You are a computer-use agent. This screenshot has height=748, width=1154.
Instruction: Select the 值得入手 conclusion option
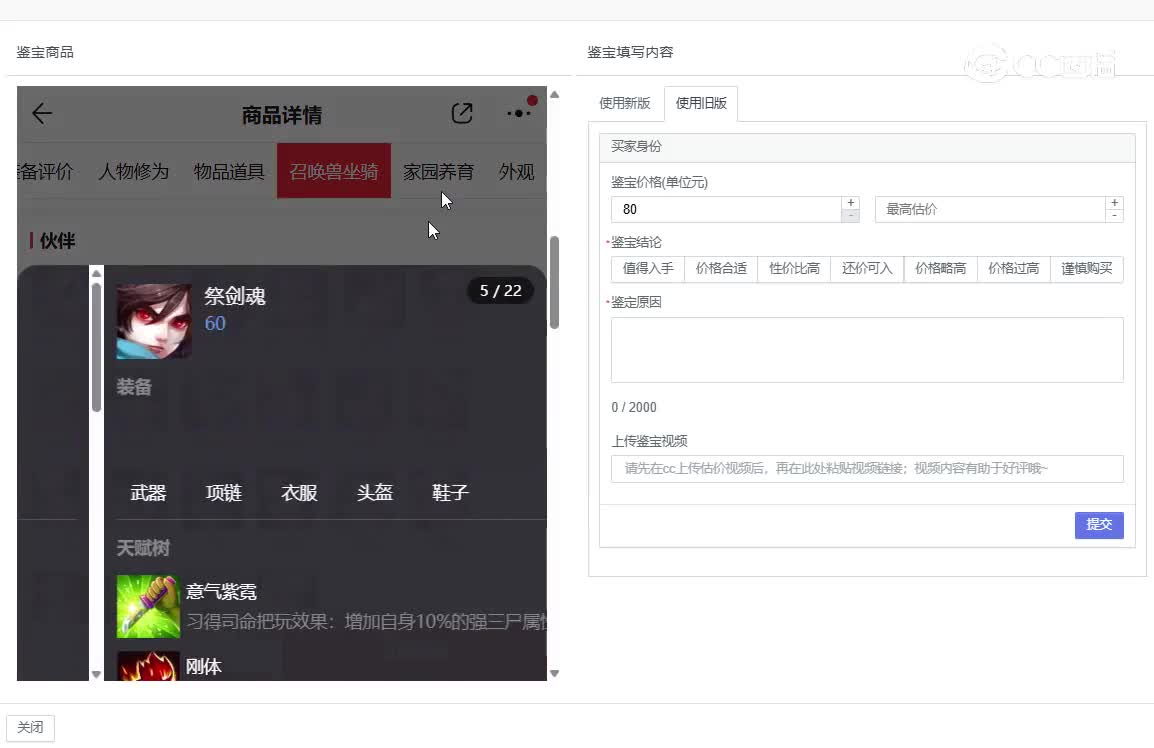(x=648, y=269)
